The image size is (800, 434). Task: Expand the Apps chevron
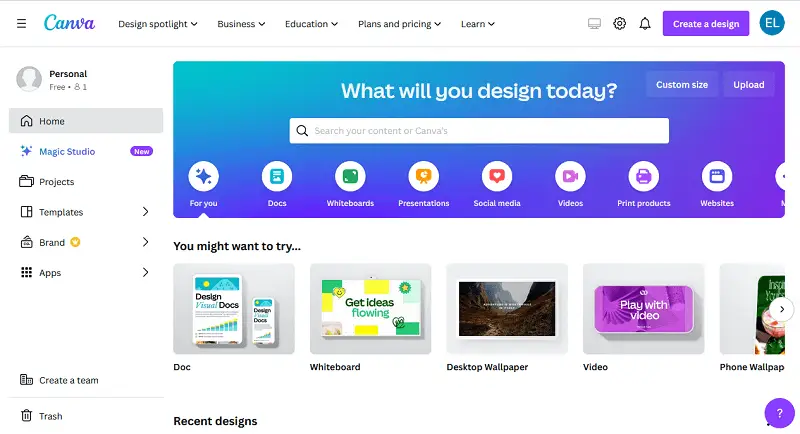tap(145, 272)
